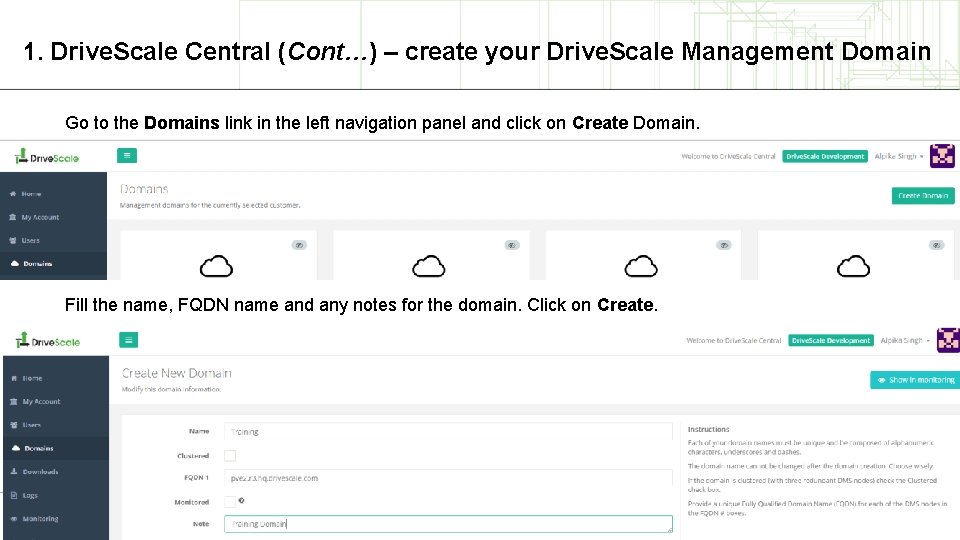Click the Domains cloud icon in the Create New Domain sidebar

16,448
